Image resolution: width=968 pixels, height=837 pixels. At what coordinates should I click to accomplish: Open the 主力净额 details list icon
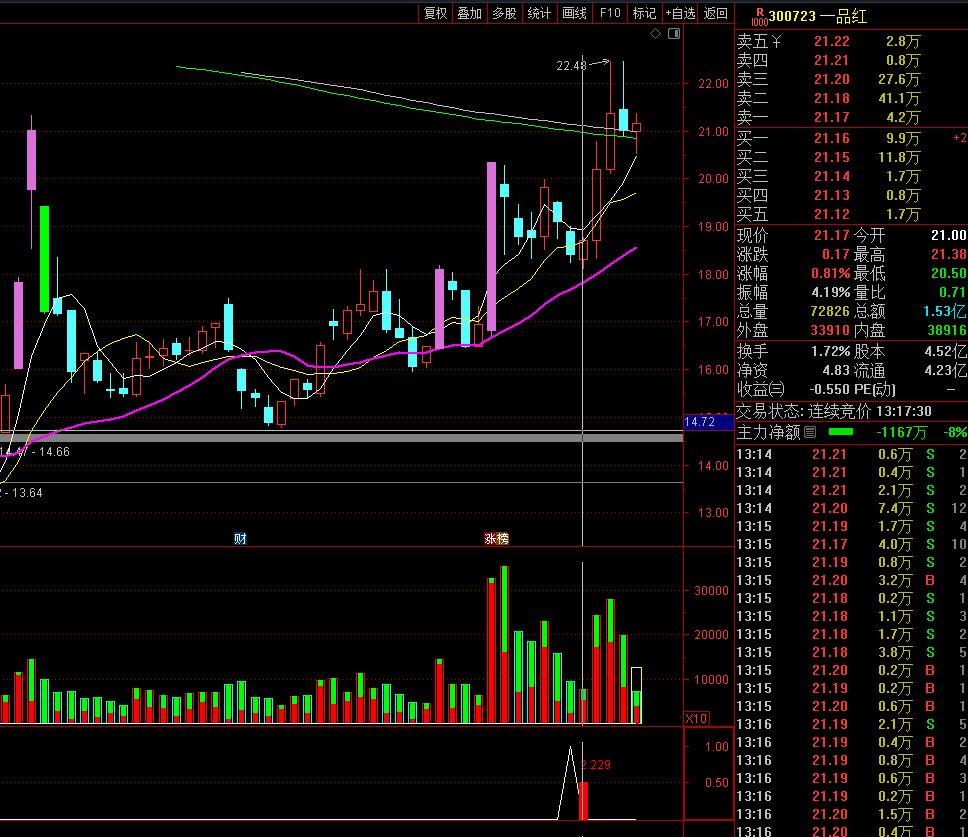point(810,432)
